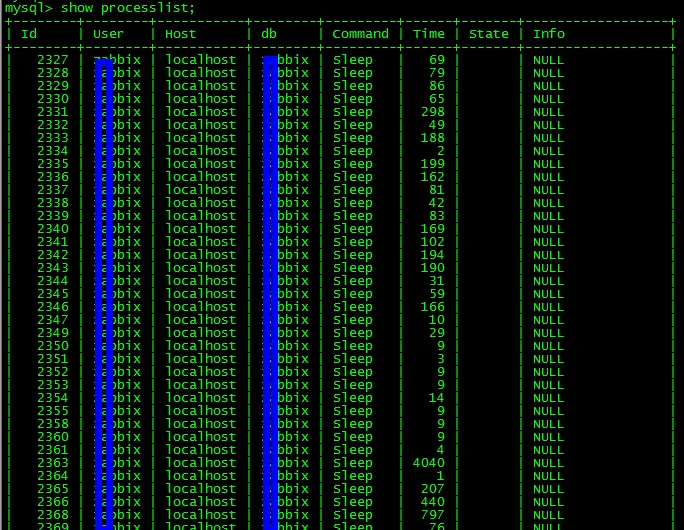Select process Id 2330
This screenshot has height=530, width=684.
[x=53, y=99]
